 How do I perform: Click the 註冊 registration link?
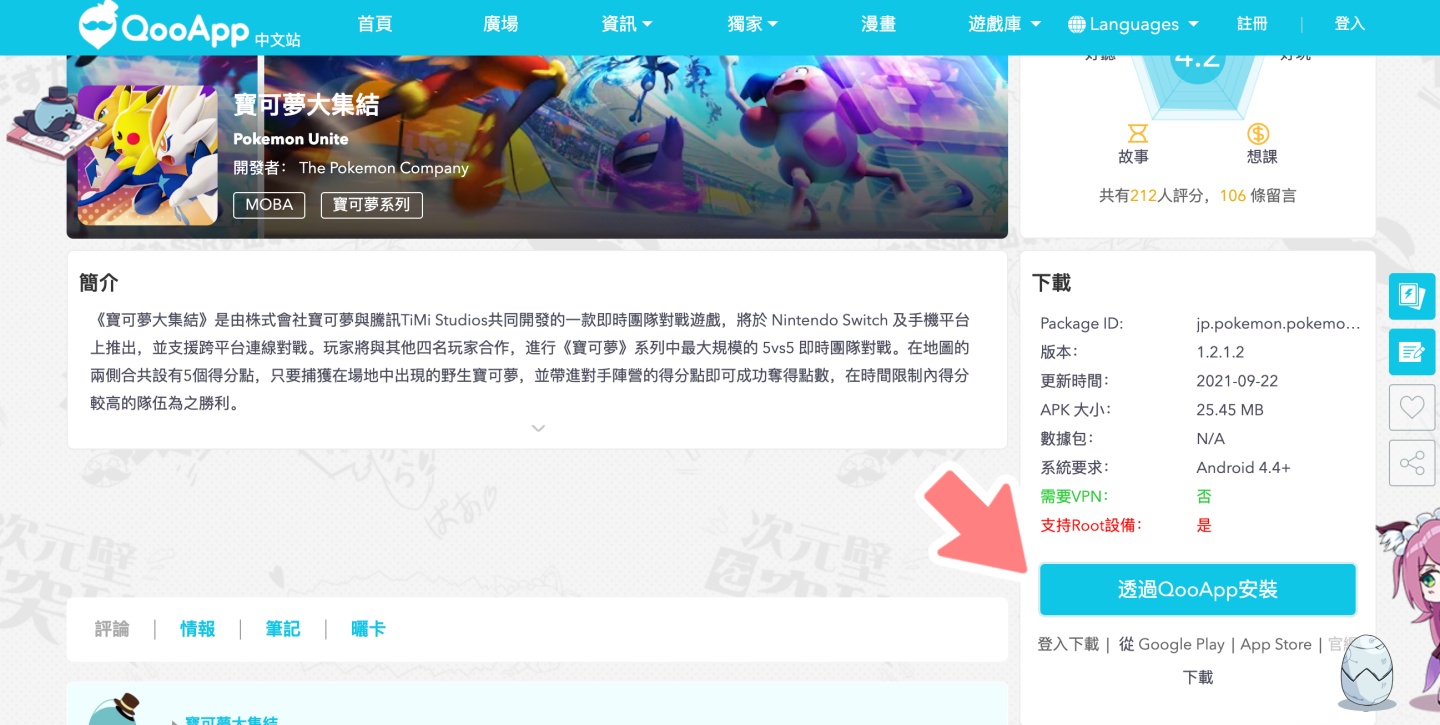(1251, 24)
